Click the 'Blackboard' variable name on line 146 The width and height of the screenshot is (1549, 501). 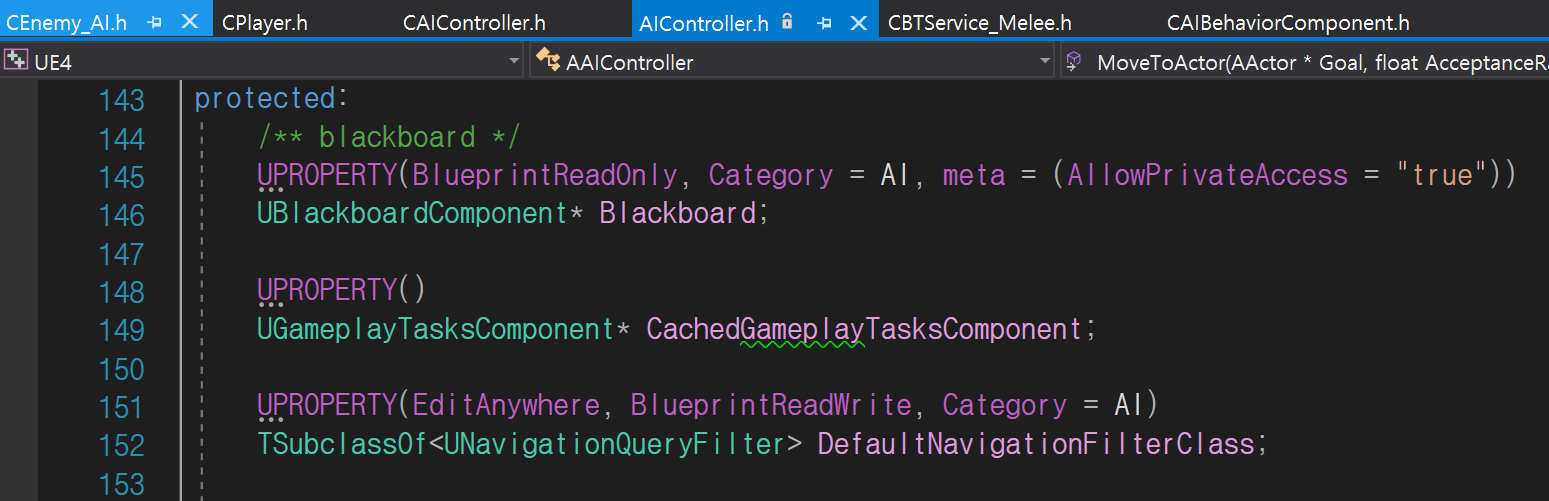[677, 213]
